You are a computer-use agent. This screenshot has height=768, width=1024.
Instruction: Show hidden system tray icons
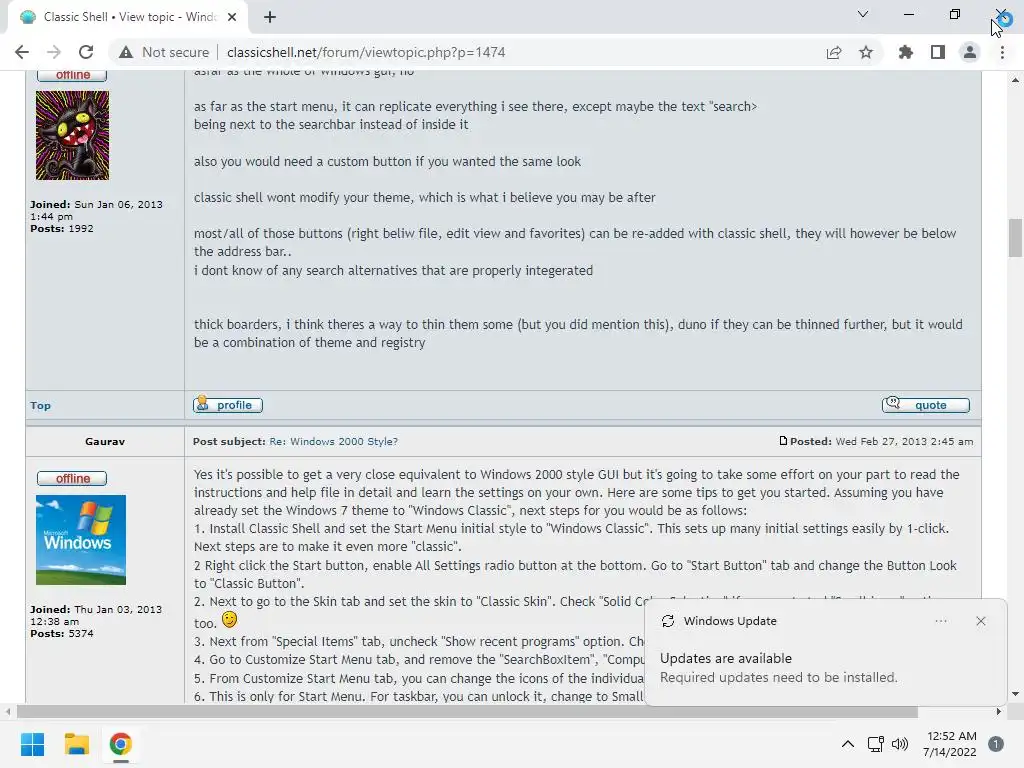tap(848, 744)
